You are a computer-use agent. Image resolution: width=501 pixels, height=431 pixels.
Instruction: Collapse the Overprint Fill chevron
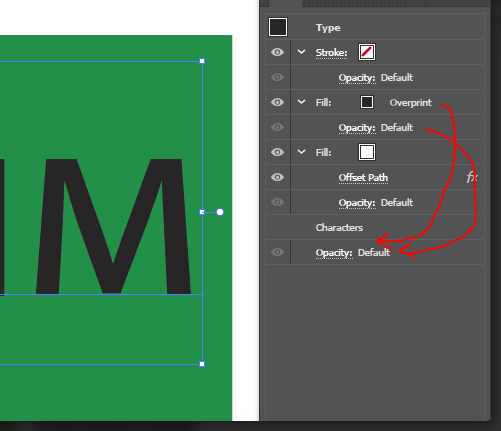[x=301, y=102]
